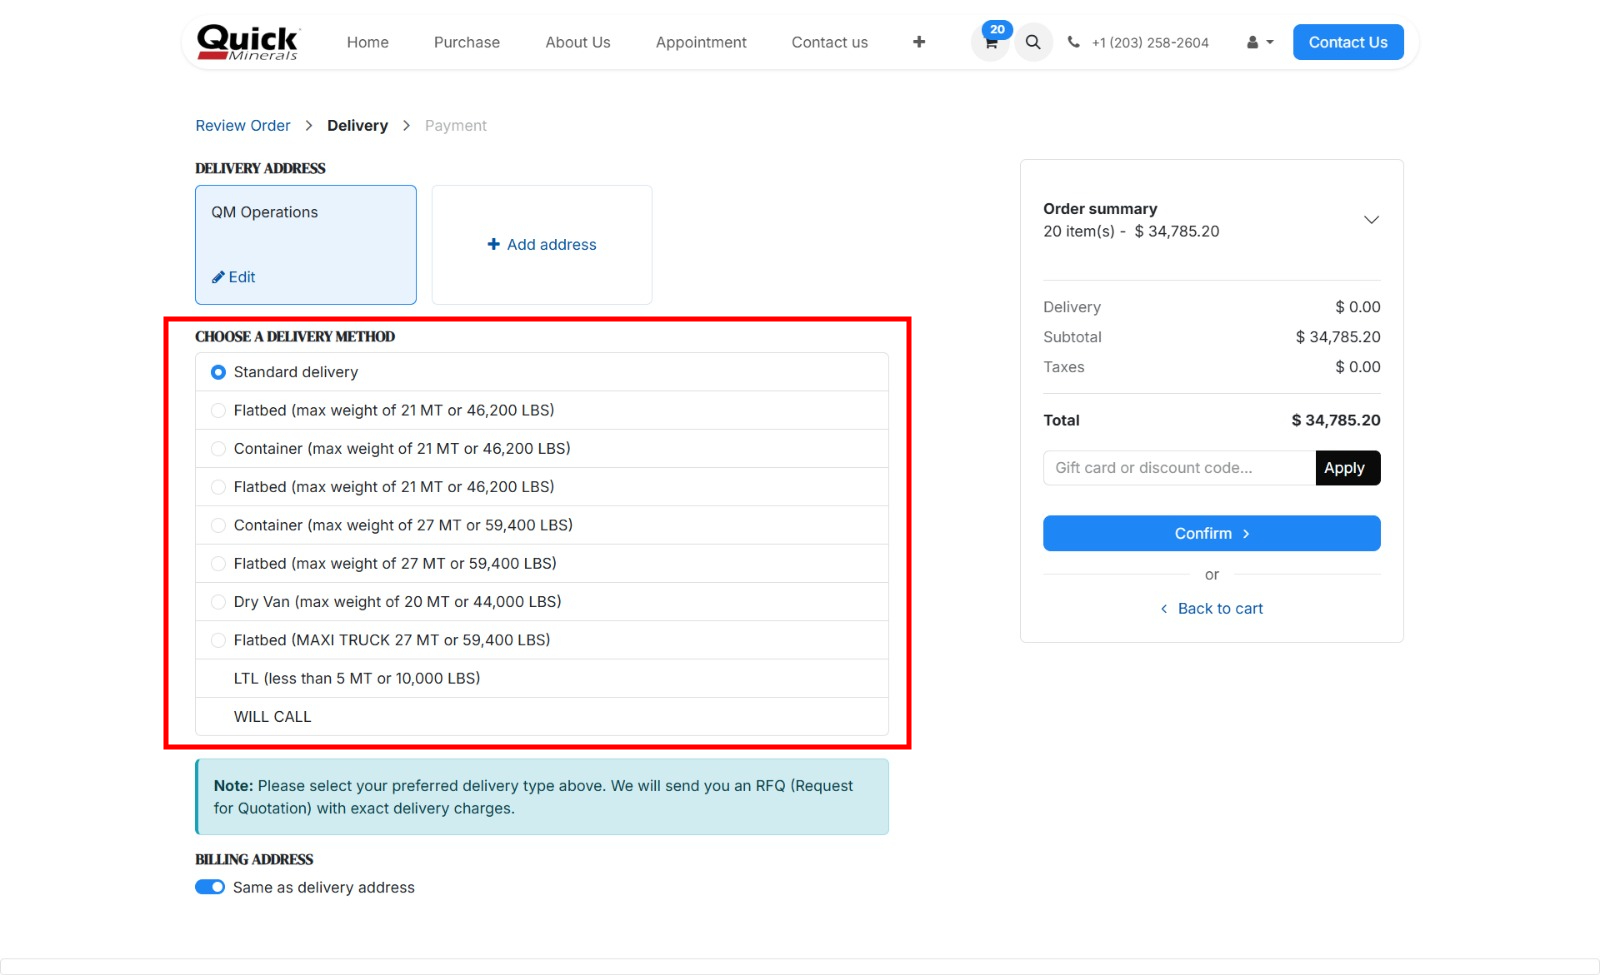Open the shopping cart icon
Viewport: 1600px width, 975px height.
point(989,42)
